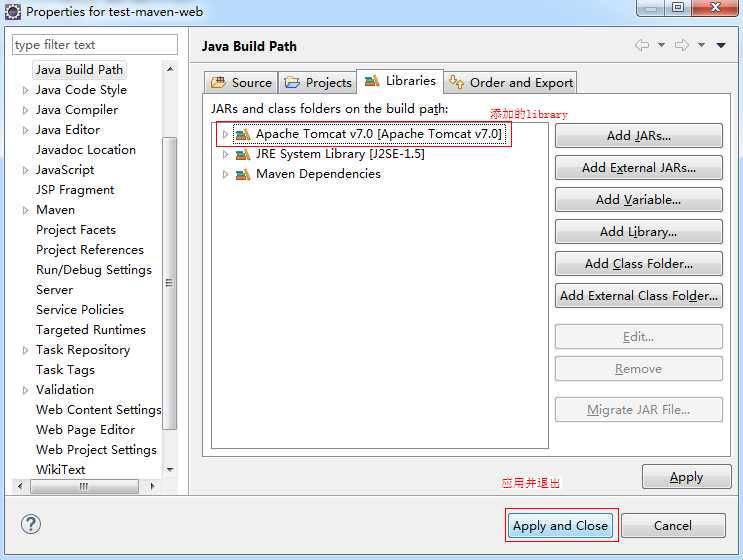Viewport: 743px width, 560px height.
Task: Expand the Java Editor node
Action: coord(25,130)
